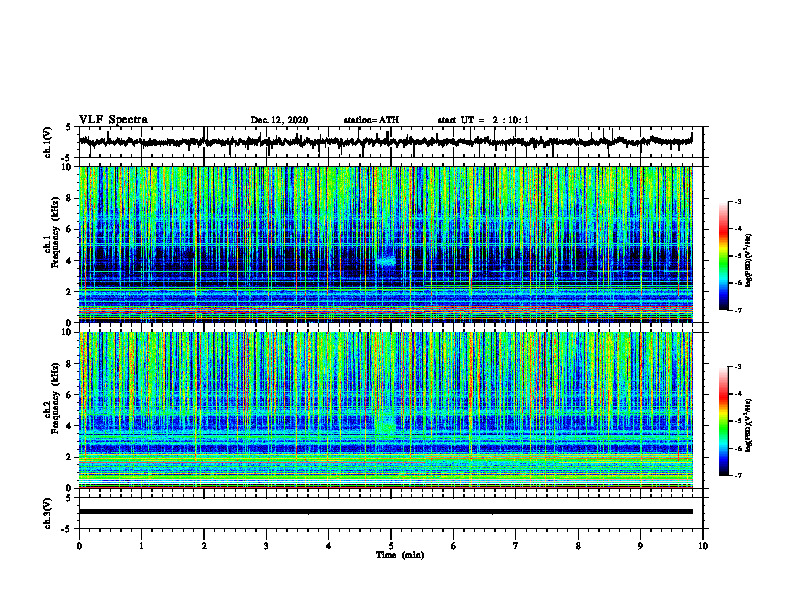Click the ch.2 "Frequency (kHz)" axis label
Image resolution: width=792 pixels, height=612 pixels.
click(55, 398)
